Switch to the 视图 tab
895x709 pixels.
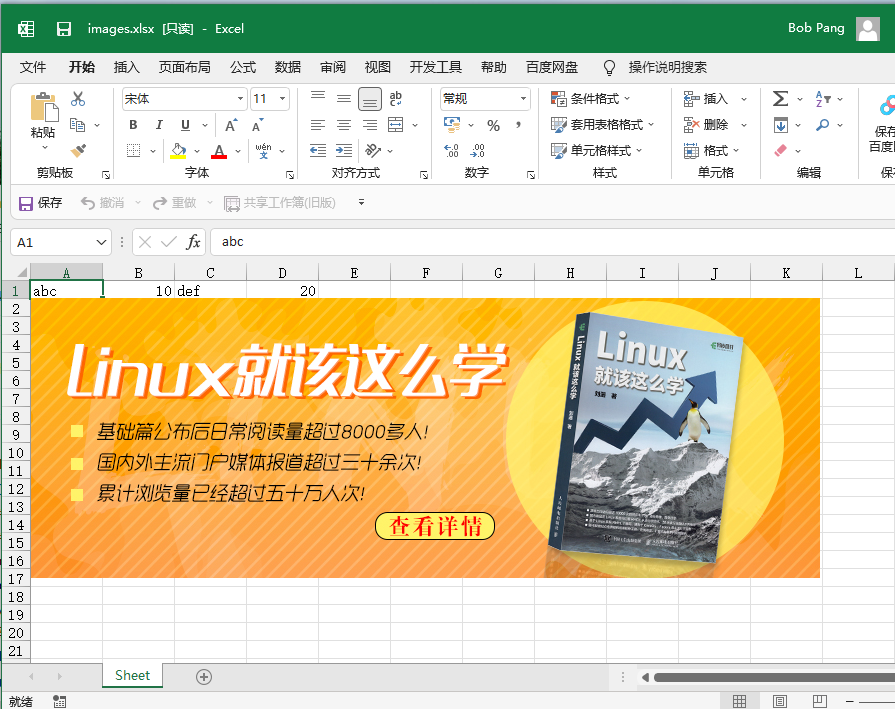[x=378, y=67]
